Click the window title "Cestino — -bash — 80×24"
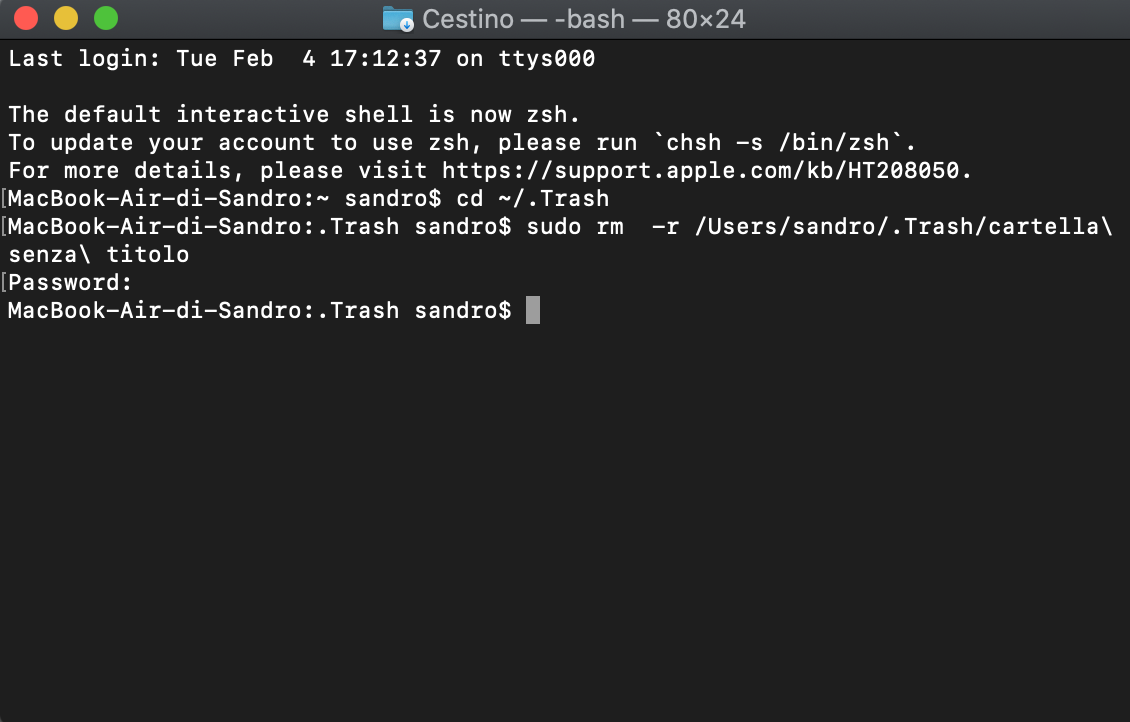This screenshot has height=722, width=1130. point(584,19)
